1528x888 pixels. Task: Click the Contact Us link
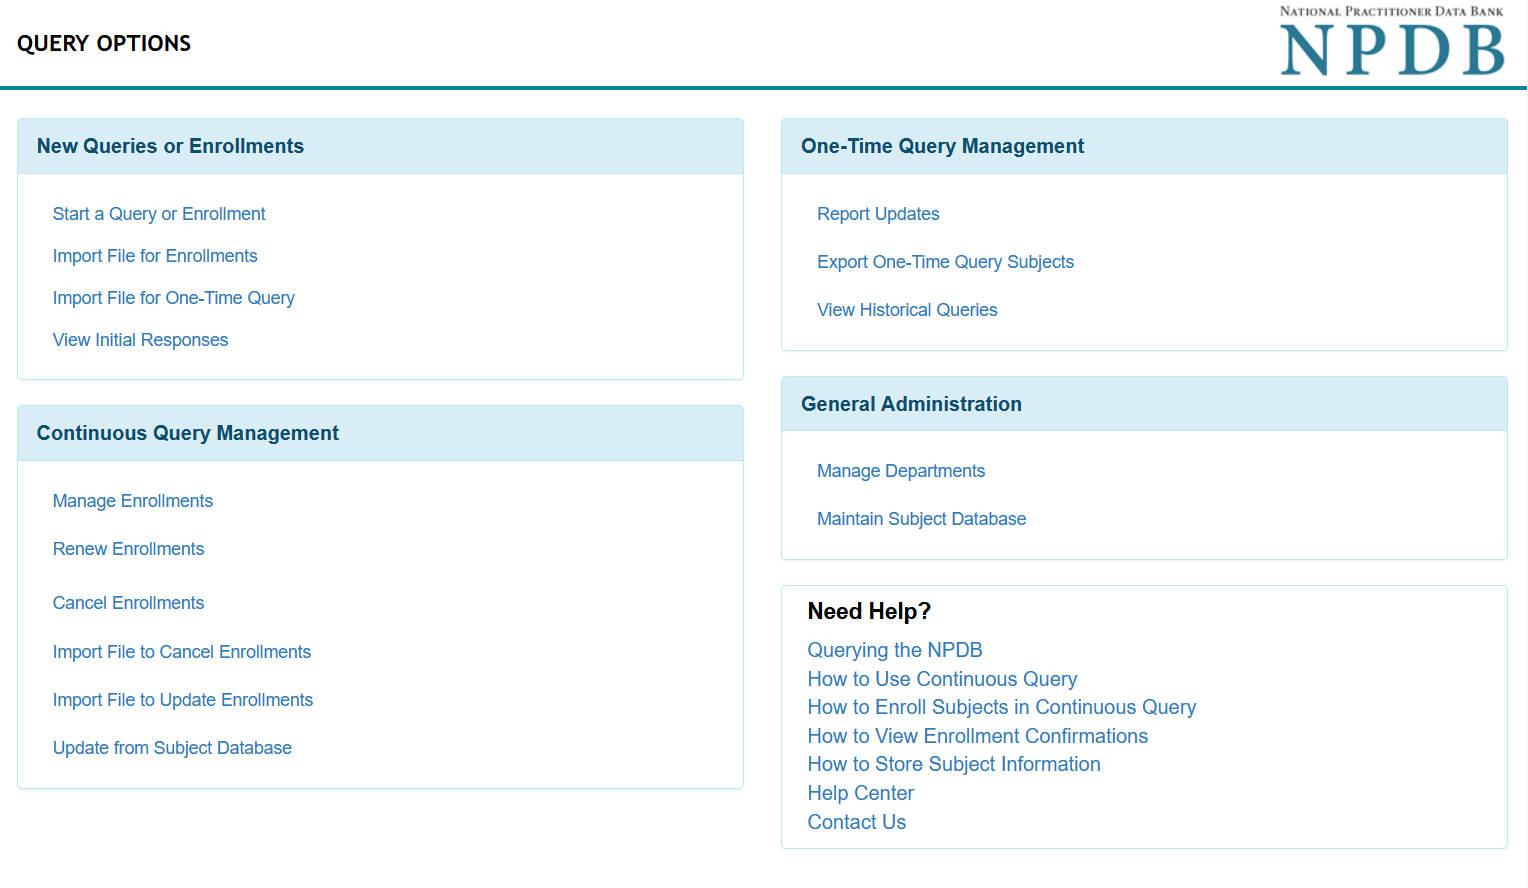pyautogui.click(x=856, y=821)
